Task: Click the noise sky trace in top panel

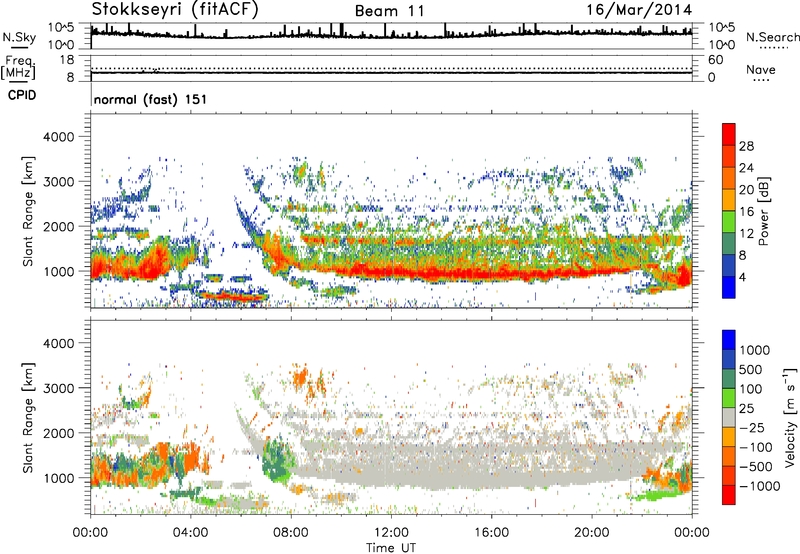Action: [x=391, y=35]
